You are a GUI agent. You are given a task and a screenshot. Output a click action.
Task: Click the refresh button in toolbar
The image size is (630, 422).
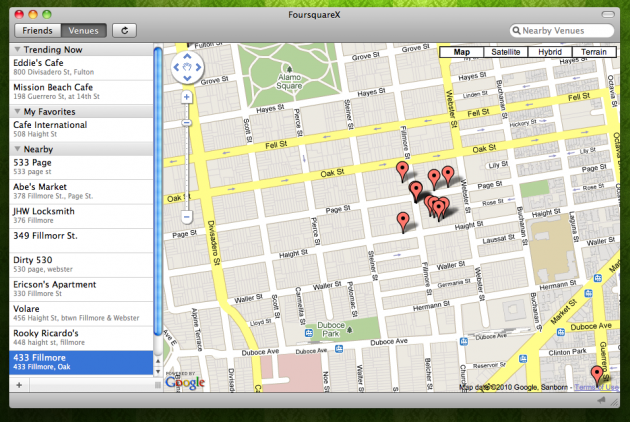tap(125, 31)
